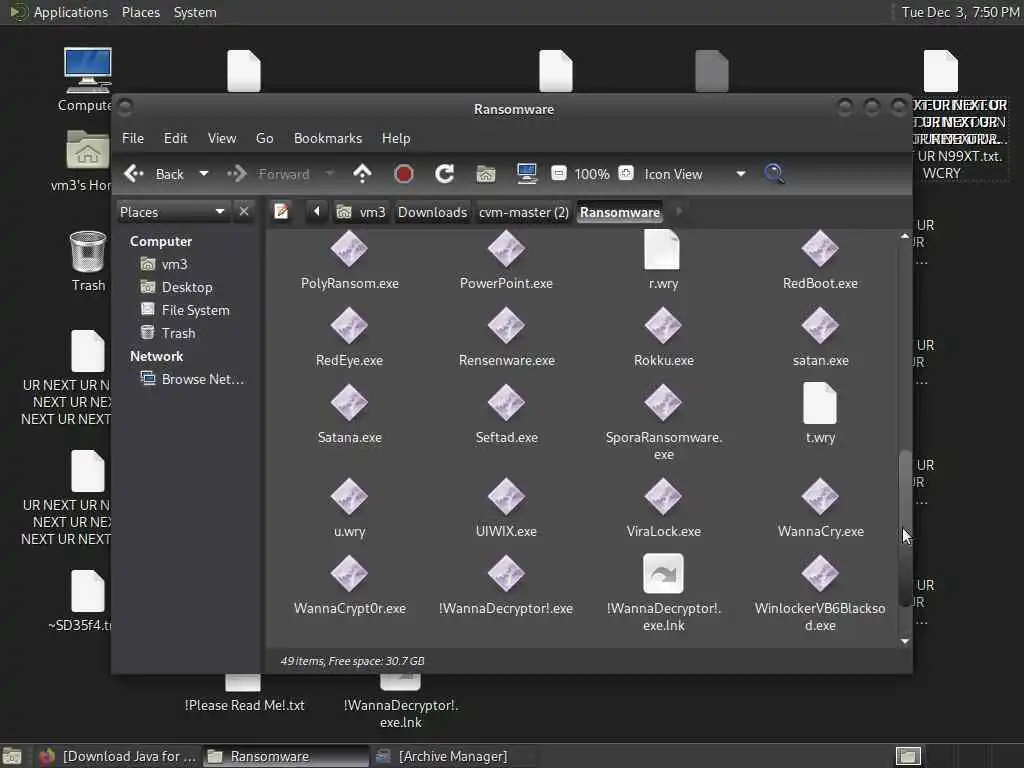Select the Seftad.exe file icon
The height and width of the screenshot is (768, 1024).
[506, 403]
